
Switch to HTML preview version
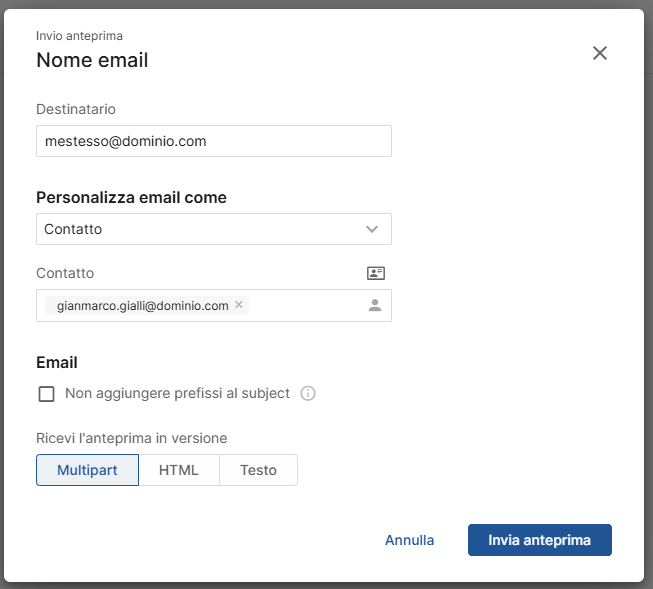[179, 470]
